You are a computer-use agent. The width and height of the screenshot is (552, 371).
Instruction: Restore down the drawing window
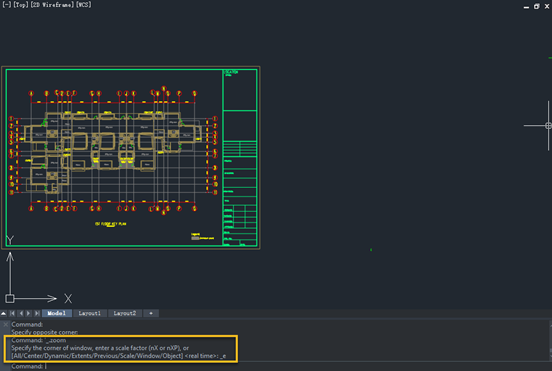(x=537, y=6)
